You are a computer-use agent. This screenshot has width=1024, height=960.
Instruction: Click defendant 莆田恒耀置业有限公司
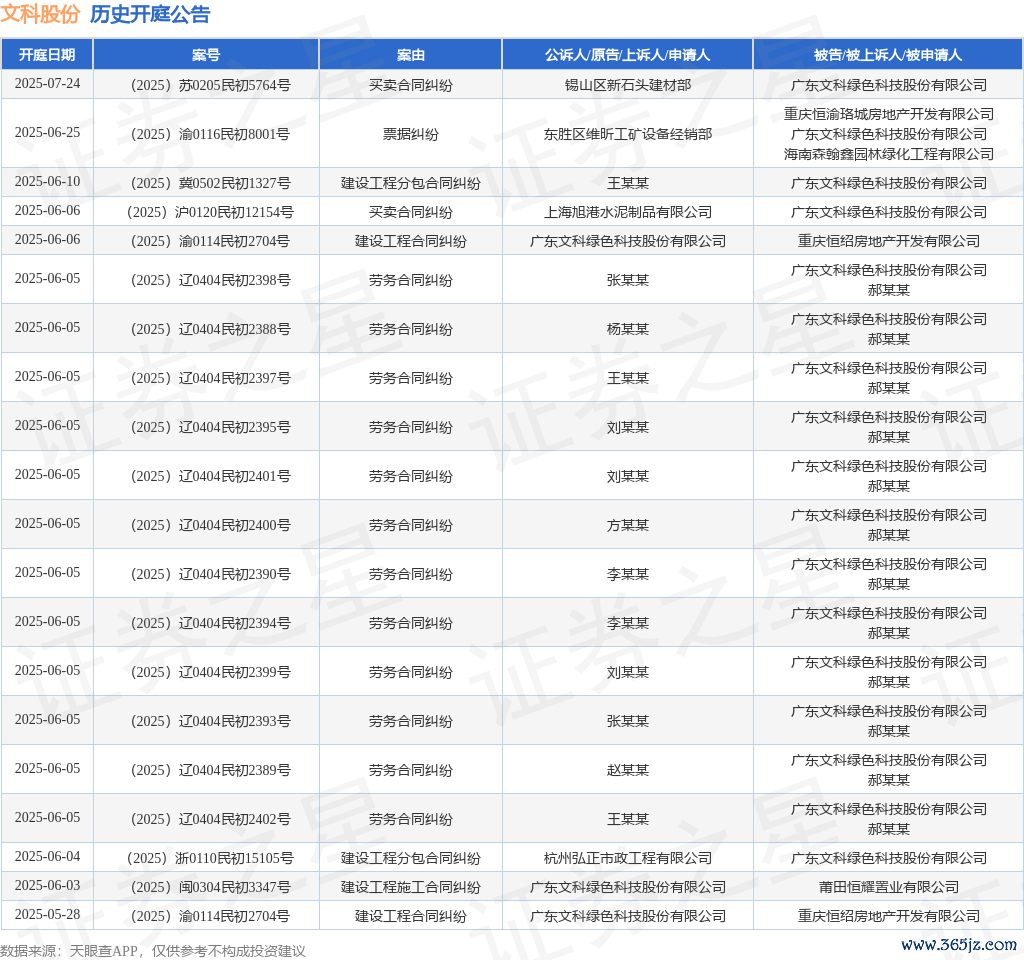click(888, 887)
